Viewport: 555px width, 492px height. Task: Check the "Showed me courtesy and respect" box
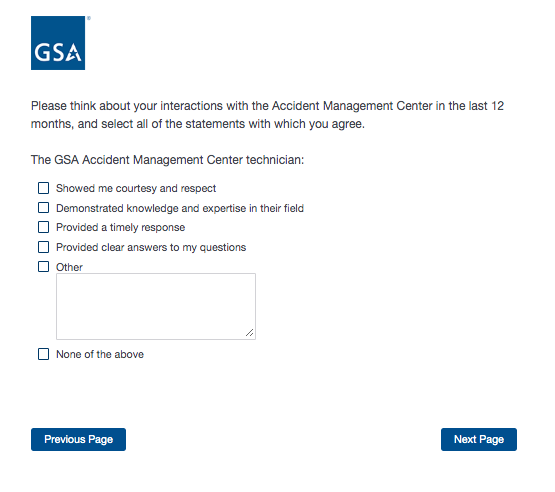pos(44,188)
